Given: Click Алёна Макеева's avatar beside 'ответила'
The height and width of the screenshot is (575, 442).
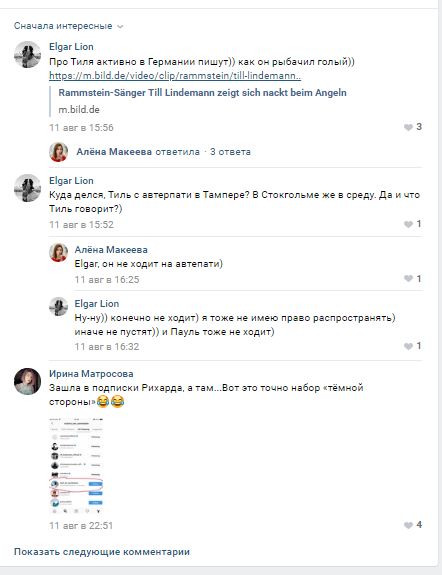Looking at the screenshot, I should tap(59, 152).
